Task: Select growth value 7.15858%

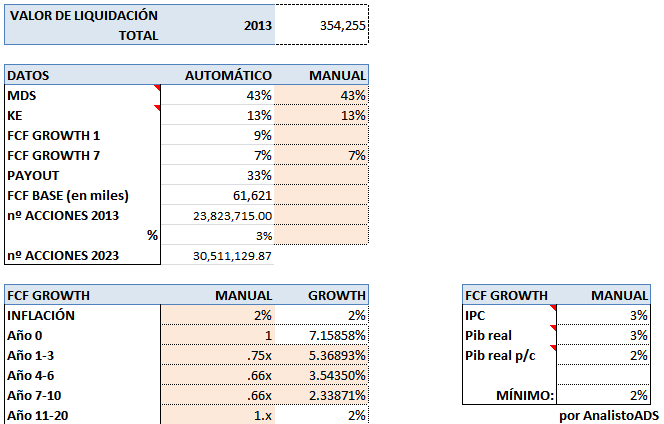Action: 322,335
